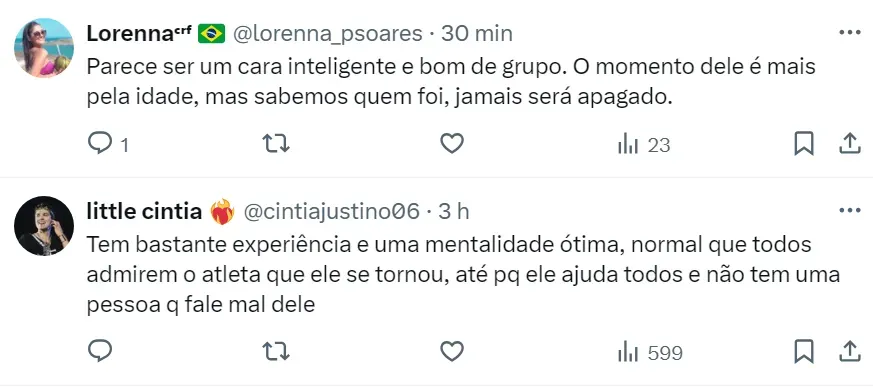Visit @lorenna_psoares handle link
Viewport: 873px width, 392px height.
click(x=327, y=34)
